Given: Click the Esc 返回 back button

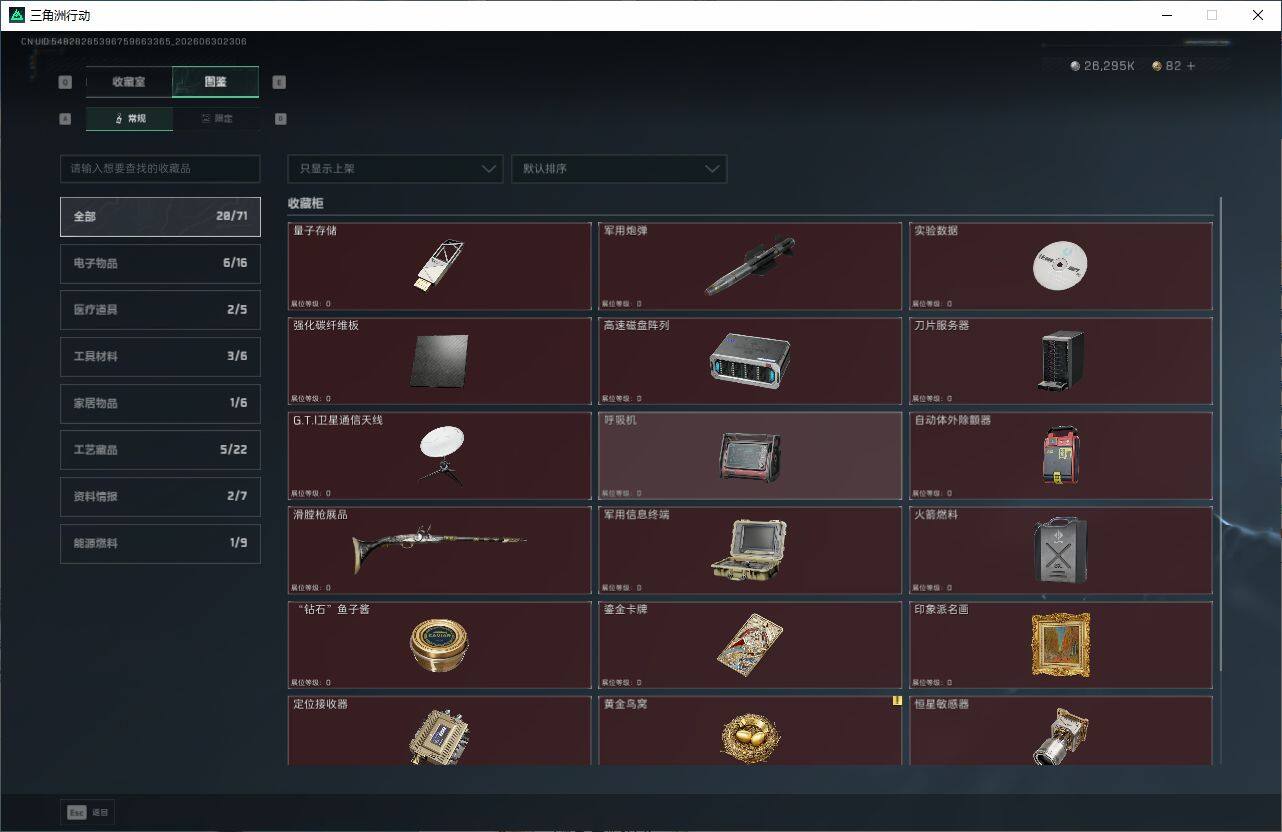Looking at the screenshot, I should coord(88,813).
